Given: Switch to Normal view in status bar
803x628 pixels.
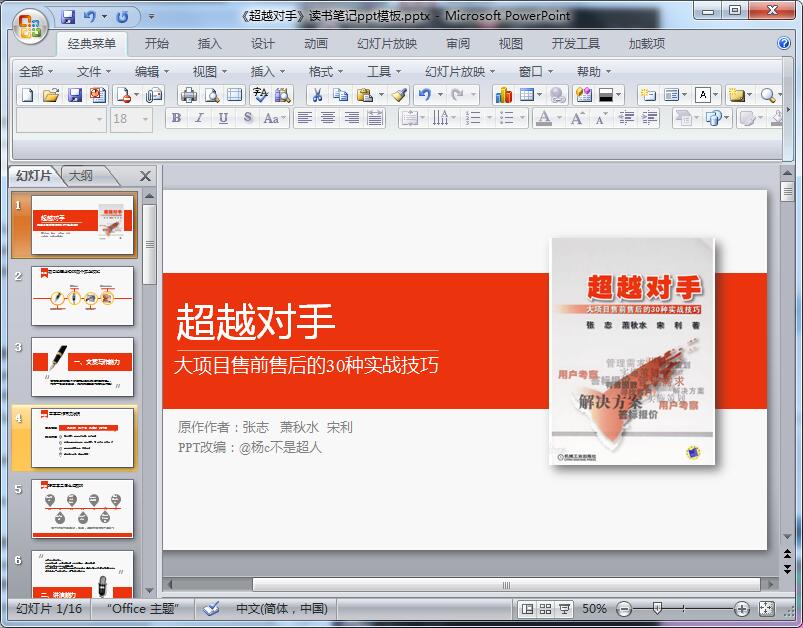Looking at the screenshot, I should coord(527,609).
